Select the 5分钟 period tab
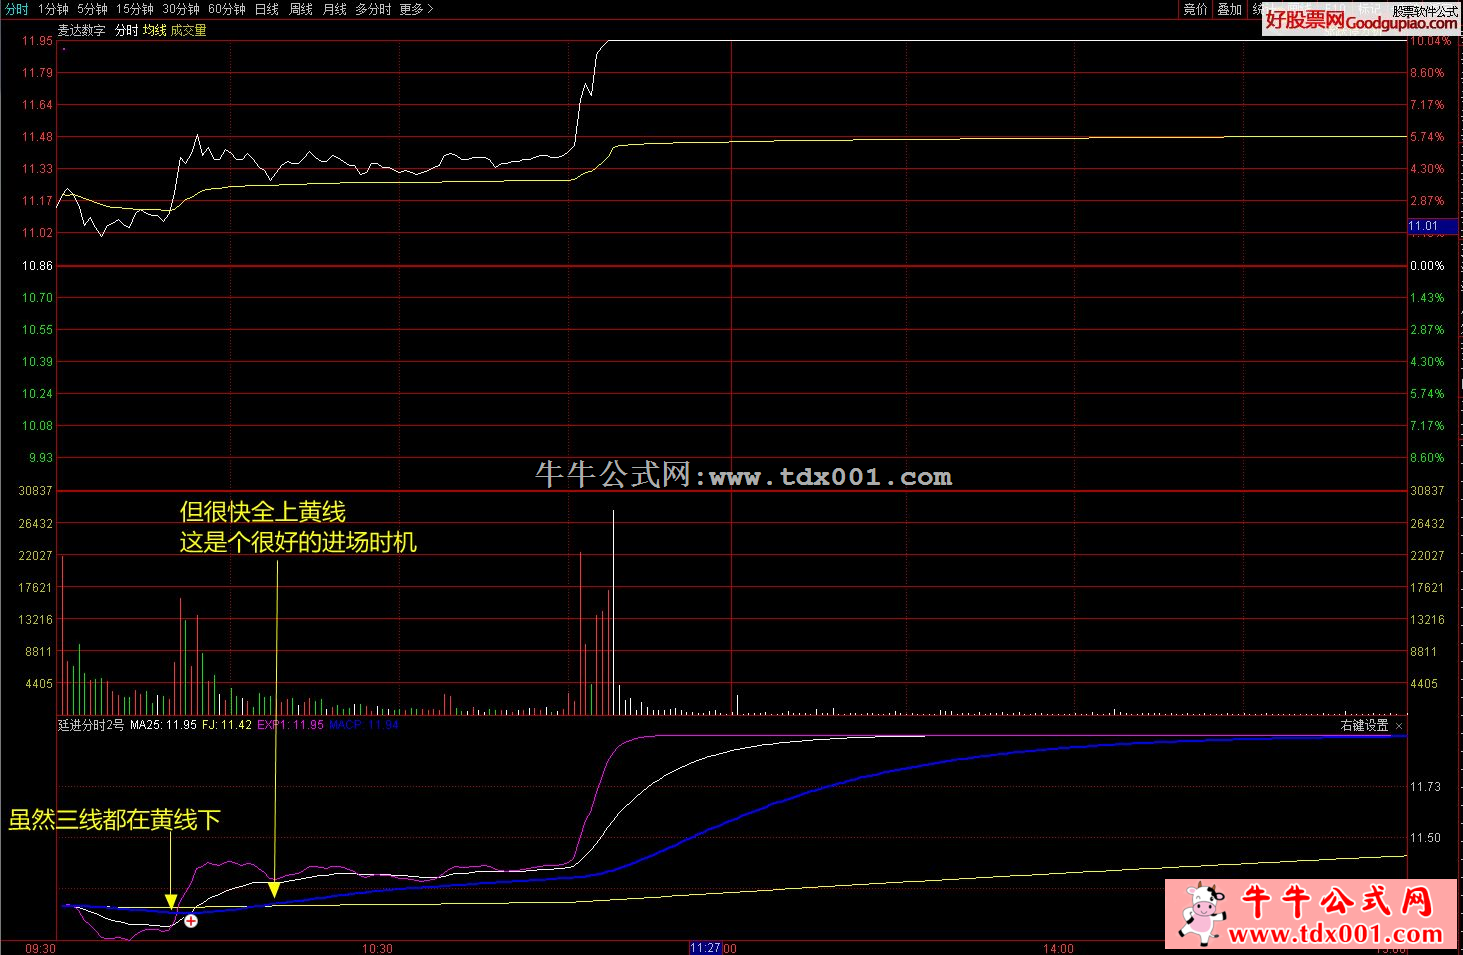Image resolution: width=1463 pixels, height=955 pixels. pyautogui.click(x=92, y=9)
